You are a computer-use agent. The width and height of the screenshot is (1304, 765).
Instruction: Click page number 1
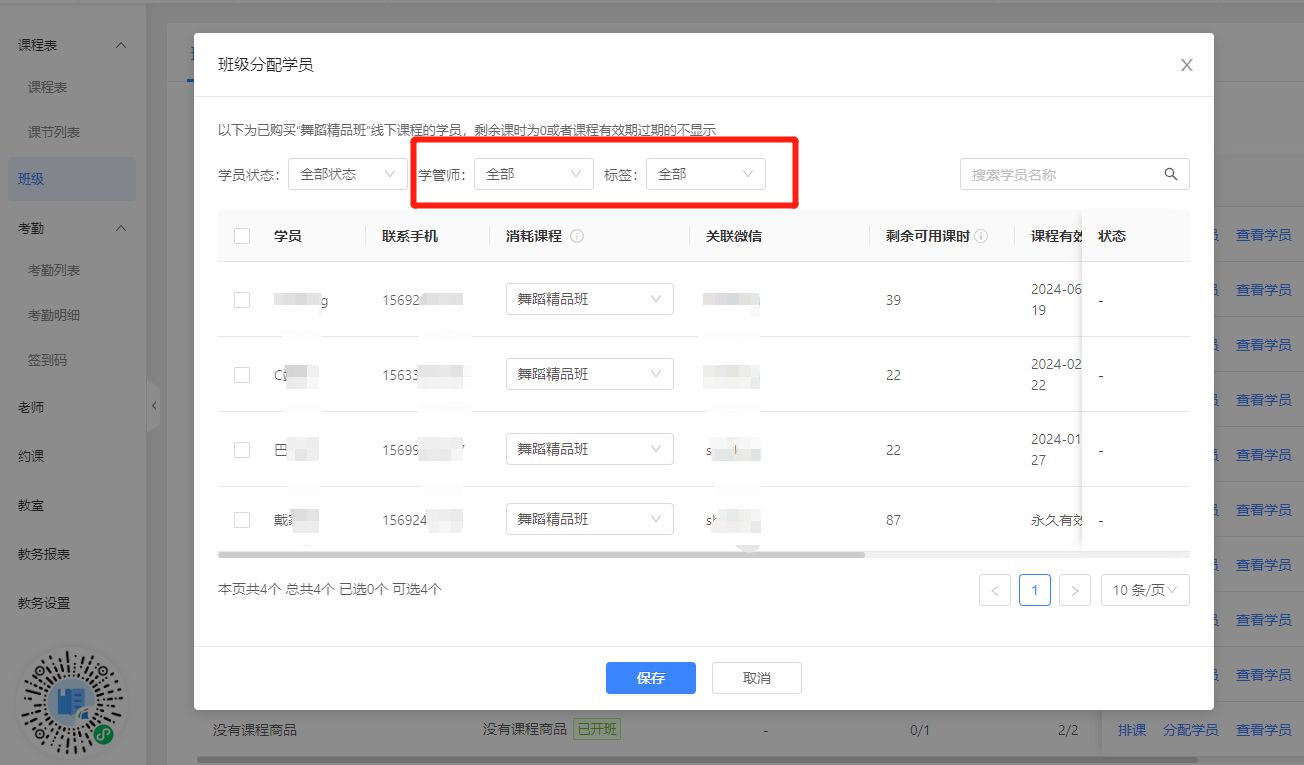pyautogui.click(x=1035, y=591)
